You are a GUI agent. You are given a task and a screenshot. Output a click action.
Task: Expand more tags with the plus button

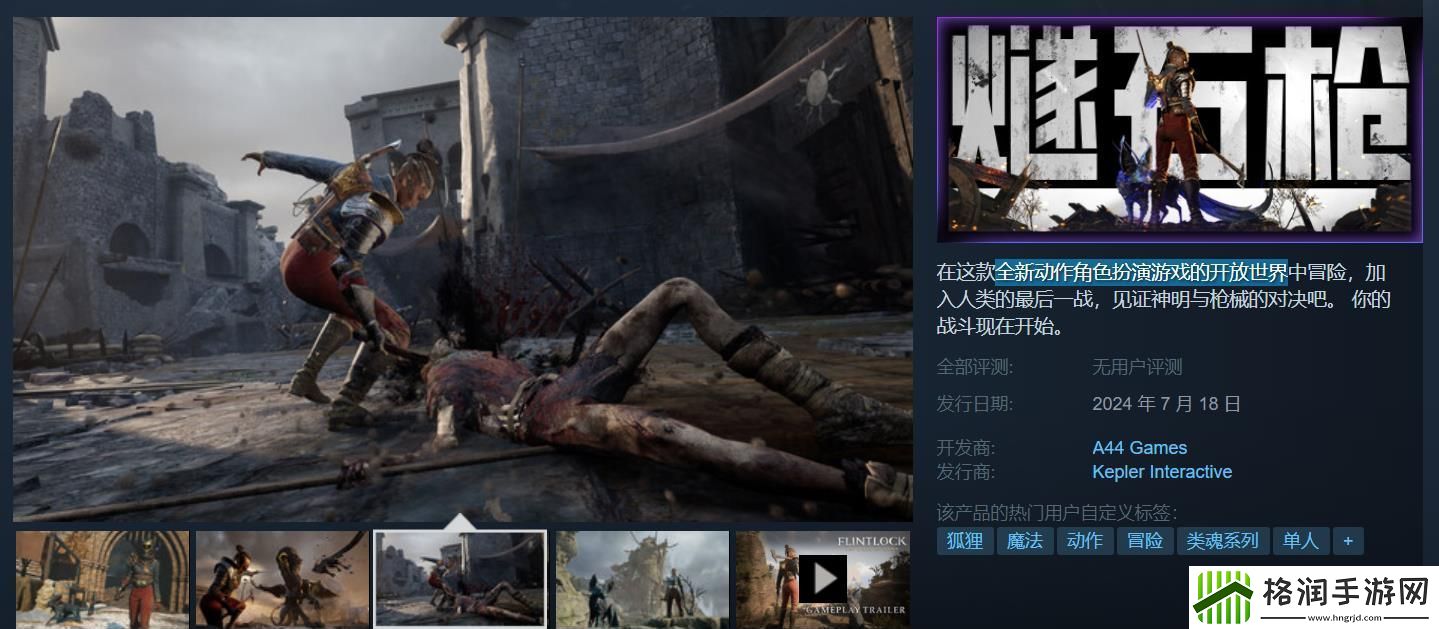(1348, 541)
